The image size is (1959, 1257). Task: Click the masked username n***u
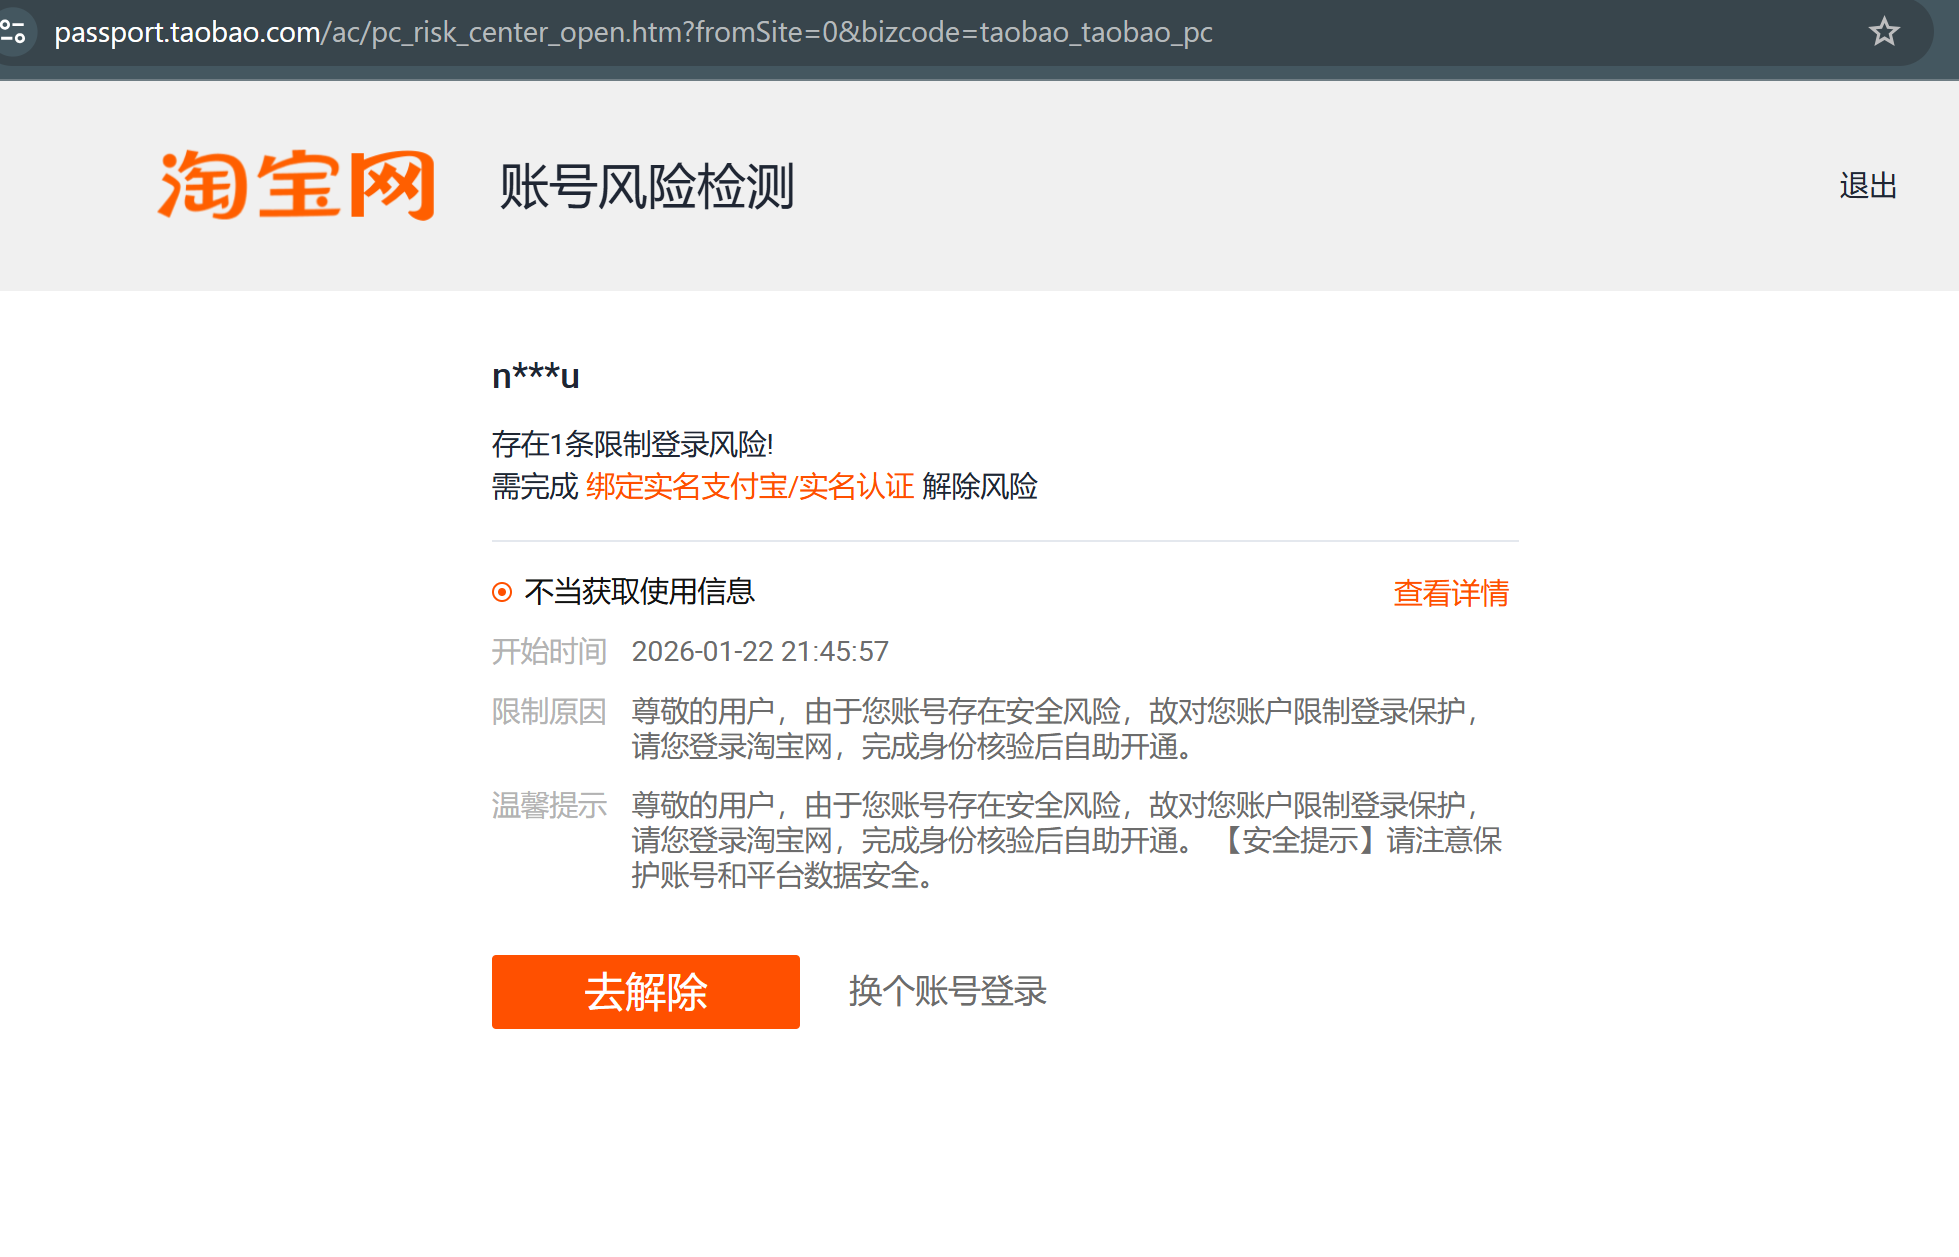point(535,376)
